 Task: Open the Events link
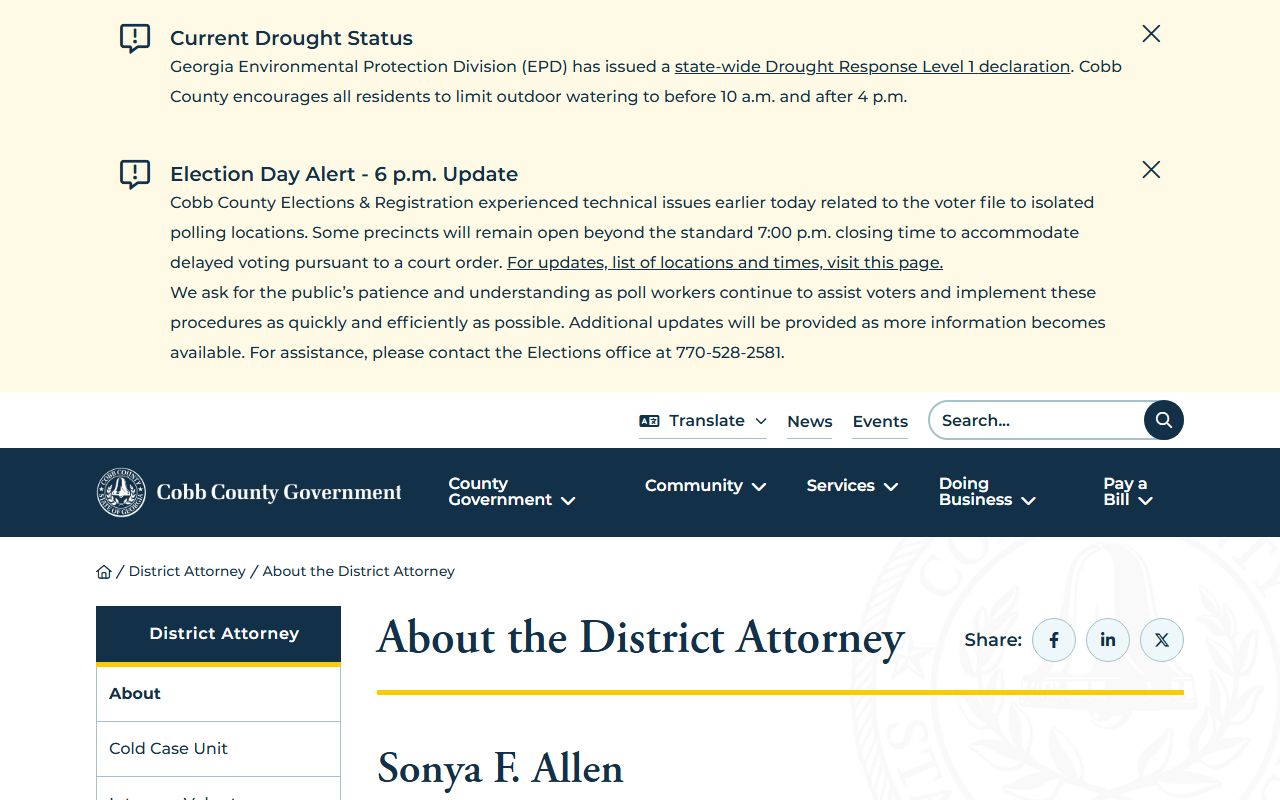pyautogui.click(x=880, y=422)
